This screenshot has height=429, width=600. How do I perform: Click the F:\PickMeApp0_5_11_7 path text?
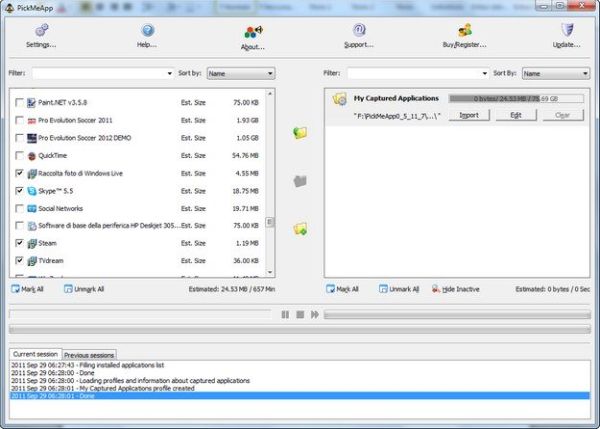[x=397, y=116]
